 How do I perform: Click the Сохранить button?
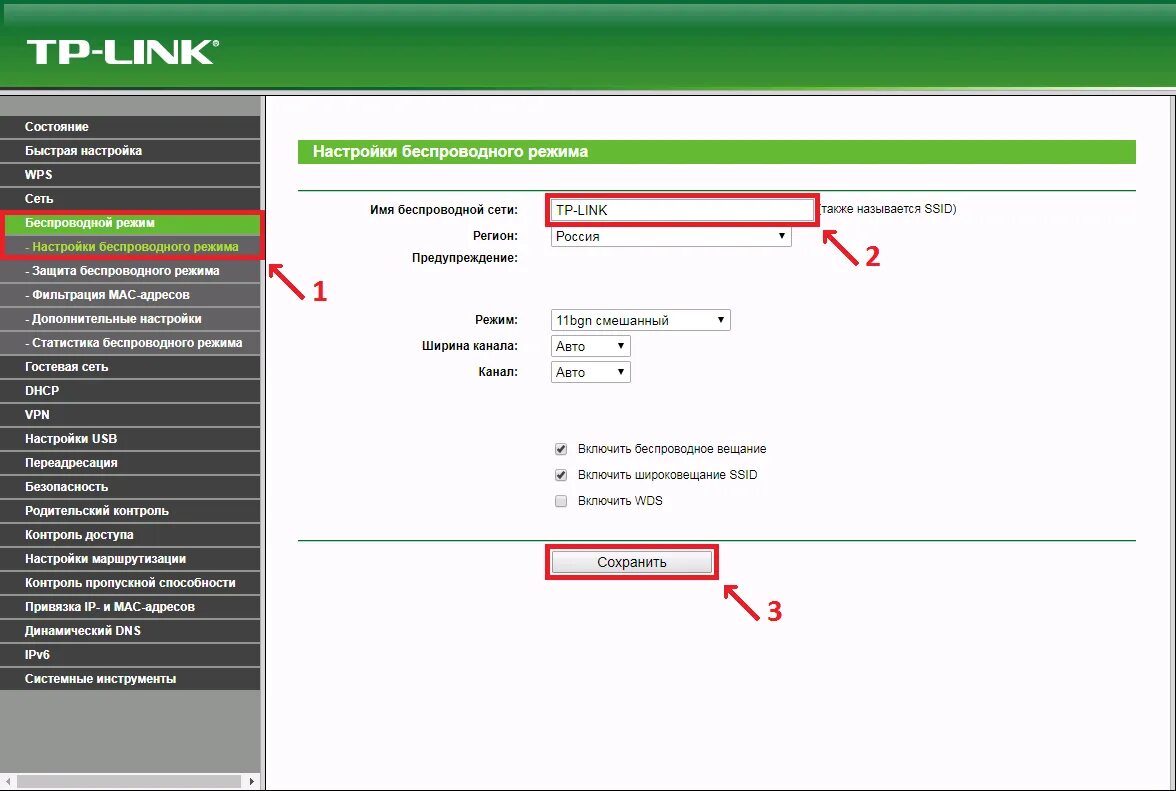pyautogui.click(x=632, y=562)
